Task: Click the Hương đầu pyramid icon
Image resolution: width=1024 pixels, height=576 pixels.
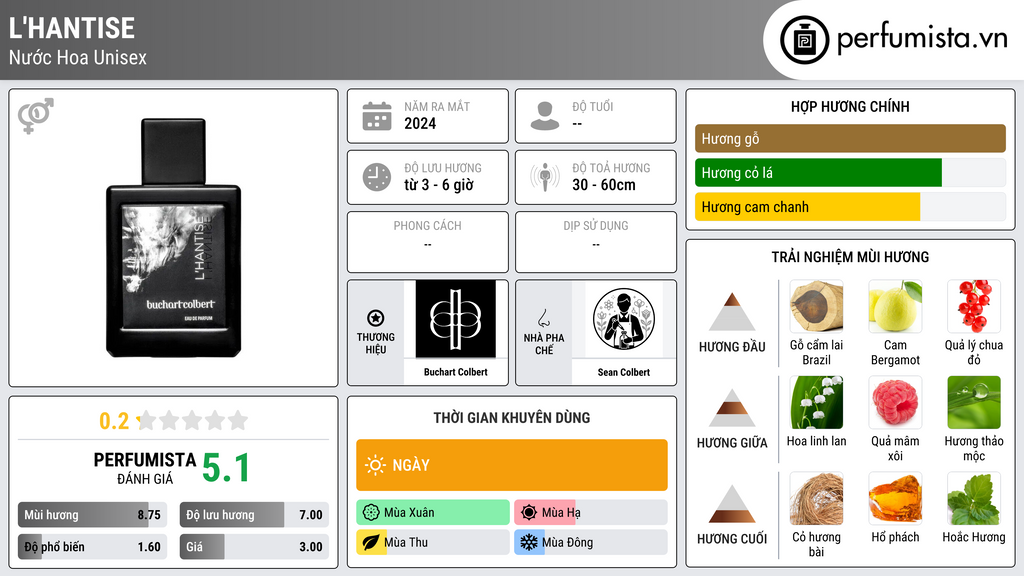Action: click(732, 312)
